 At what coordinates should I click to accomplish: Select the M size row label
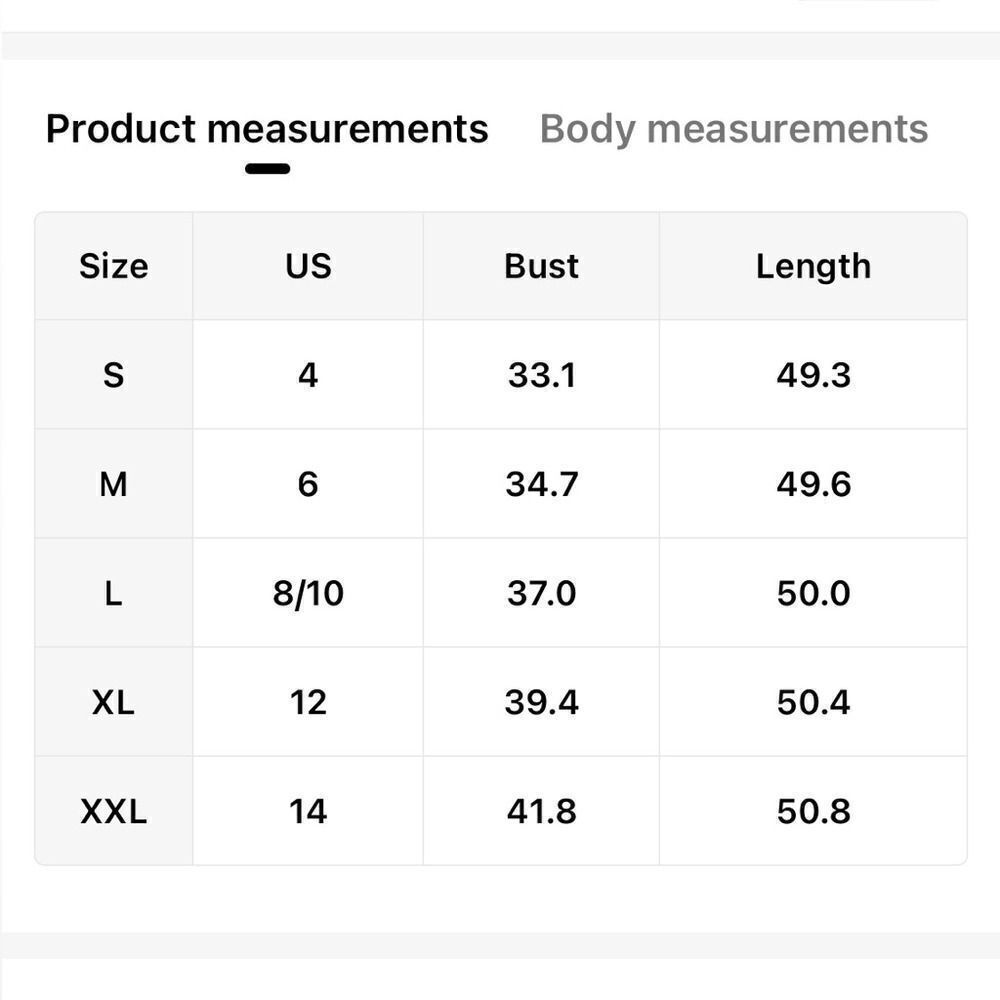click(114, 484)
